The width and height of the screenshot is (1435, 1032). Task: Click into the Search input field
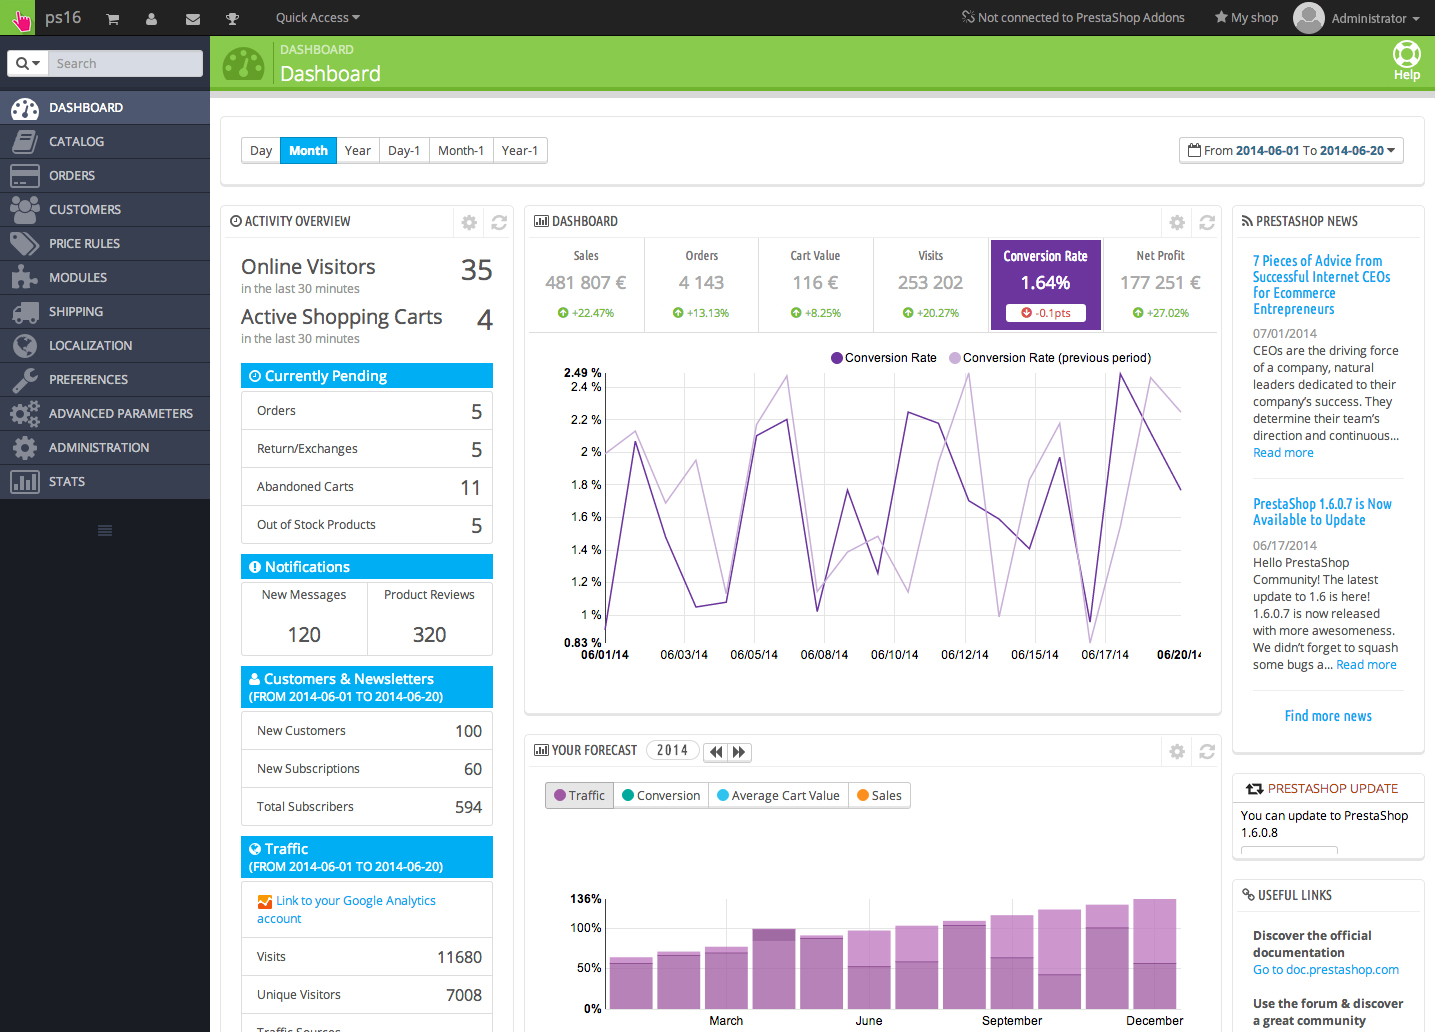[x=125, y=64]
